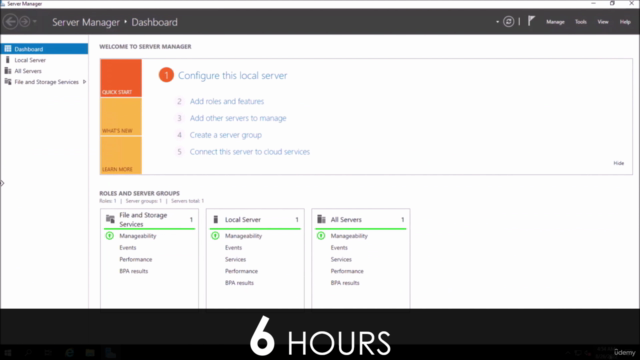Open Manageability in File and Storage tile
This screenshot has height=360, width=640.
138,236
